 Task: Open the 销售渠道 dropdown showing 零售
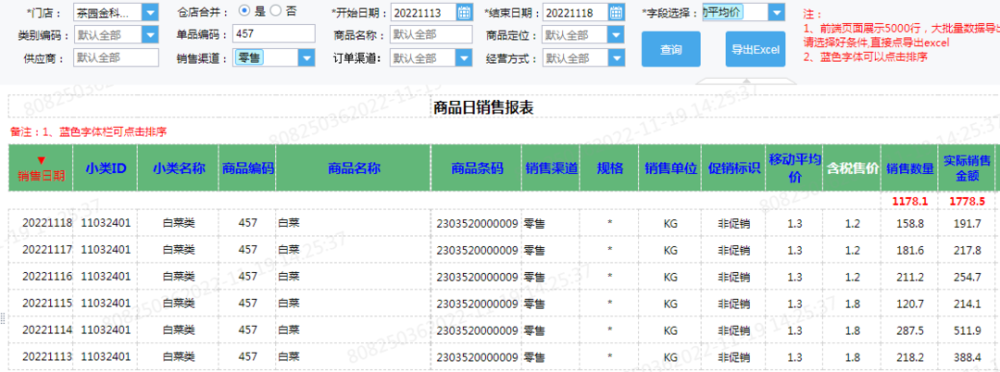pyautogui.click(x=307, y=58)
